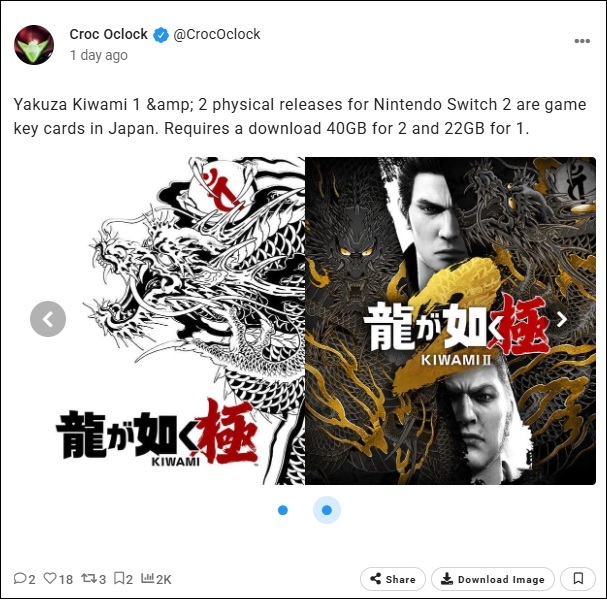Image resolution: width=607 pixels, height=600 pixels.
Task: Click the blue verified badge icon
Action: click(161, 35)
